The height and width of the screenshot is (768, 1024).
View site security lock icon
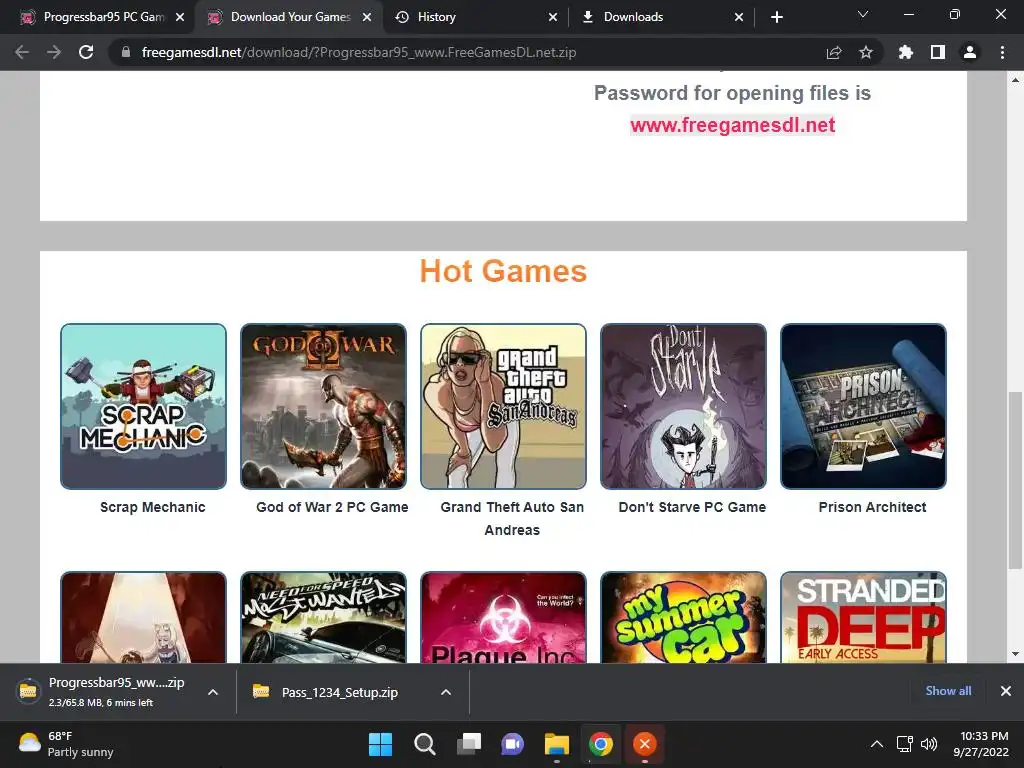click(126, 52)
